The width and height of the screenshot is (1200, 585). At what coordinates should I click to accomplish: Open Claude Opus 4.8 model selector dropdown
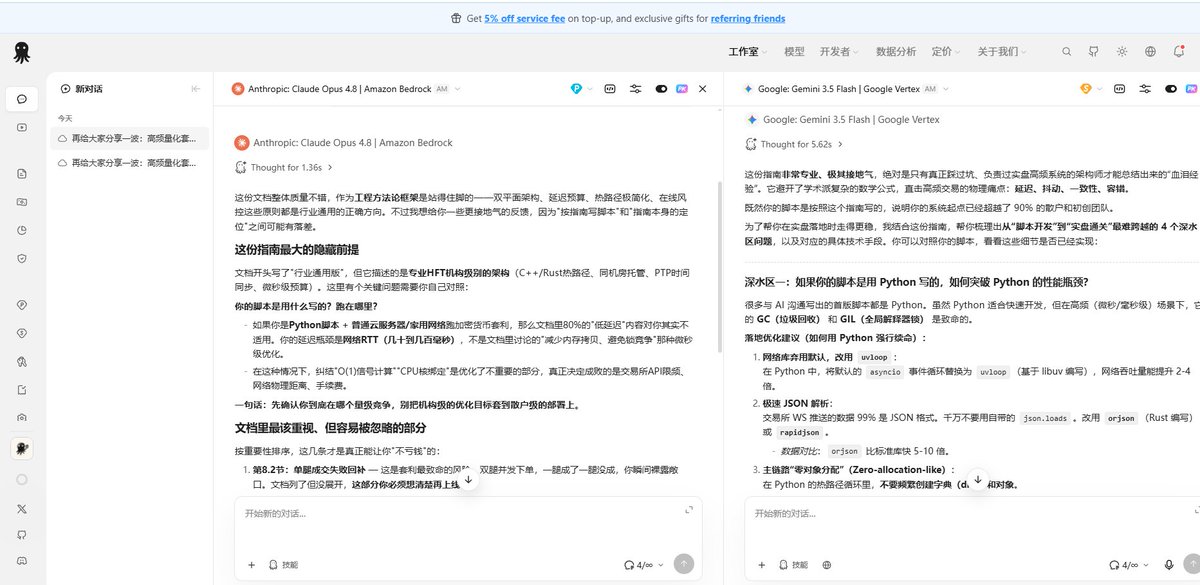pyautogui.click(x=346, y=89)
